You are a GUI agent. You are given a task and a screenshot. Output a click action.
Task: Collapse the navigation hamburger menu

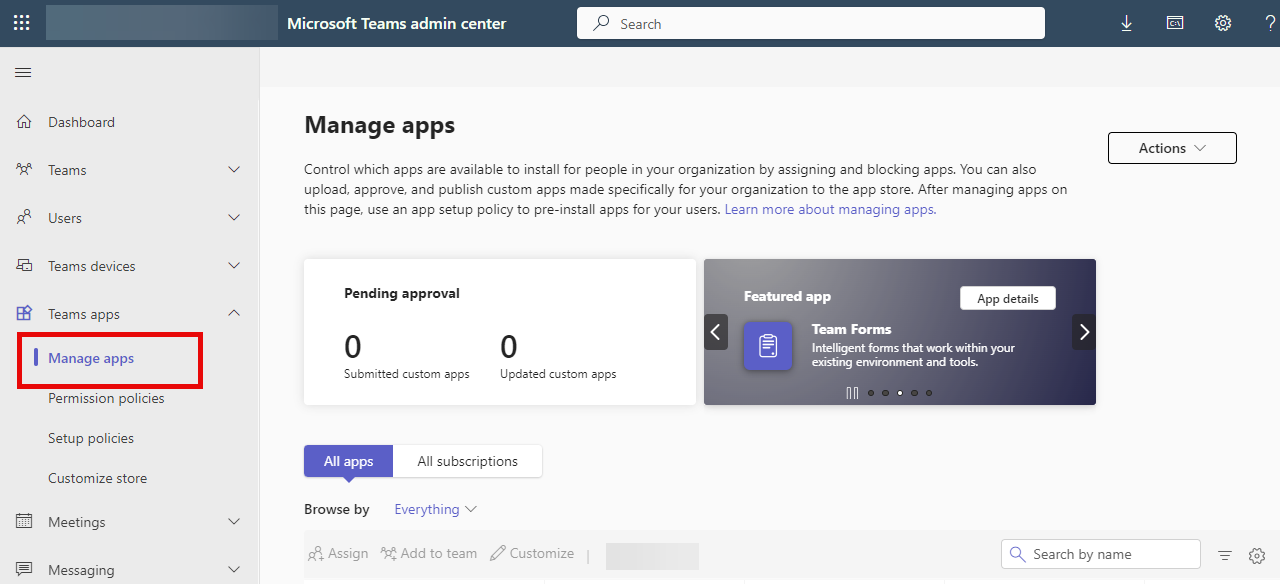pos(23,72)
